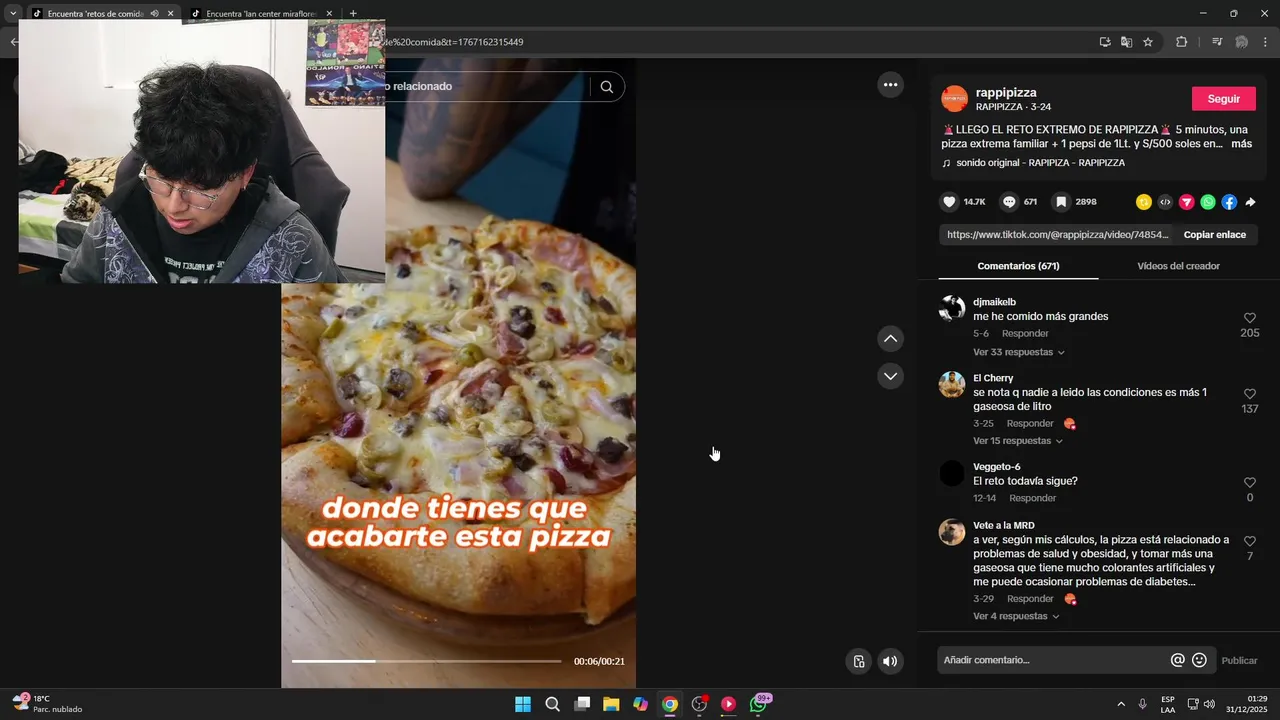Open rappipizza's avatar
The image size is (1280, 720).
point(955,98)
